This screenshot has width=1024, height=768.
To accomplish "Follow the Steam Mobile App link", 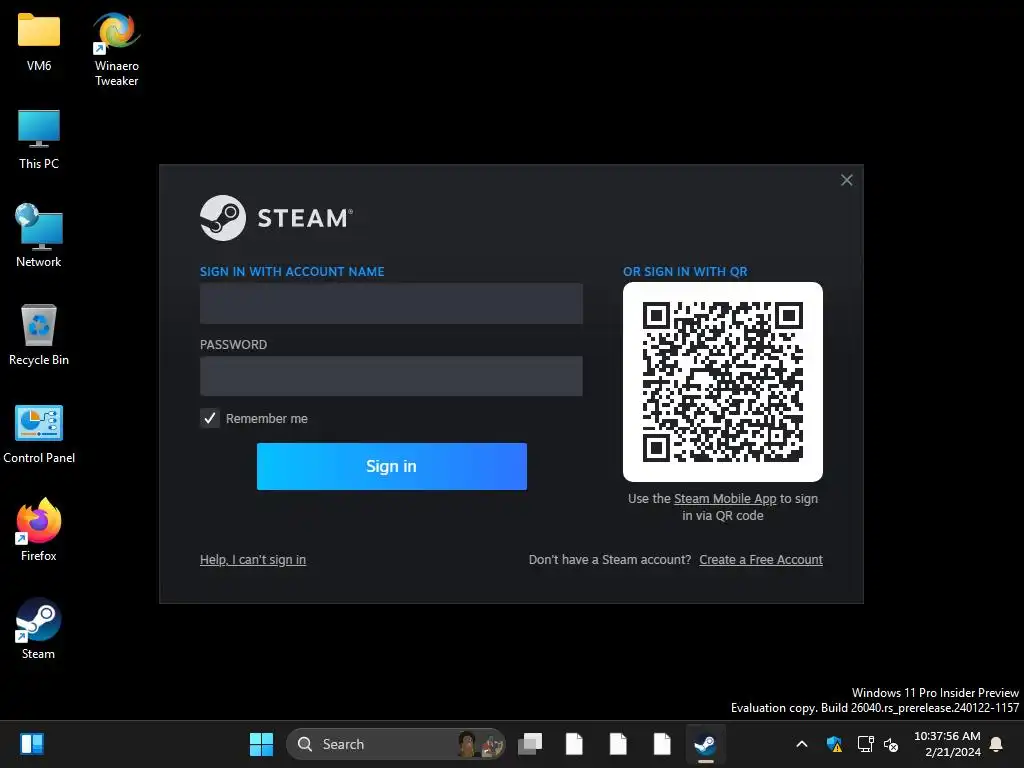I will (x=725, y=499).
